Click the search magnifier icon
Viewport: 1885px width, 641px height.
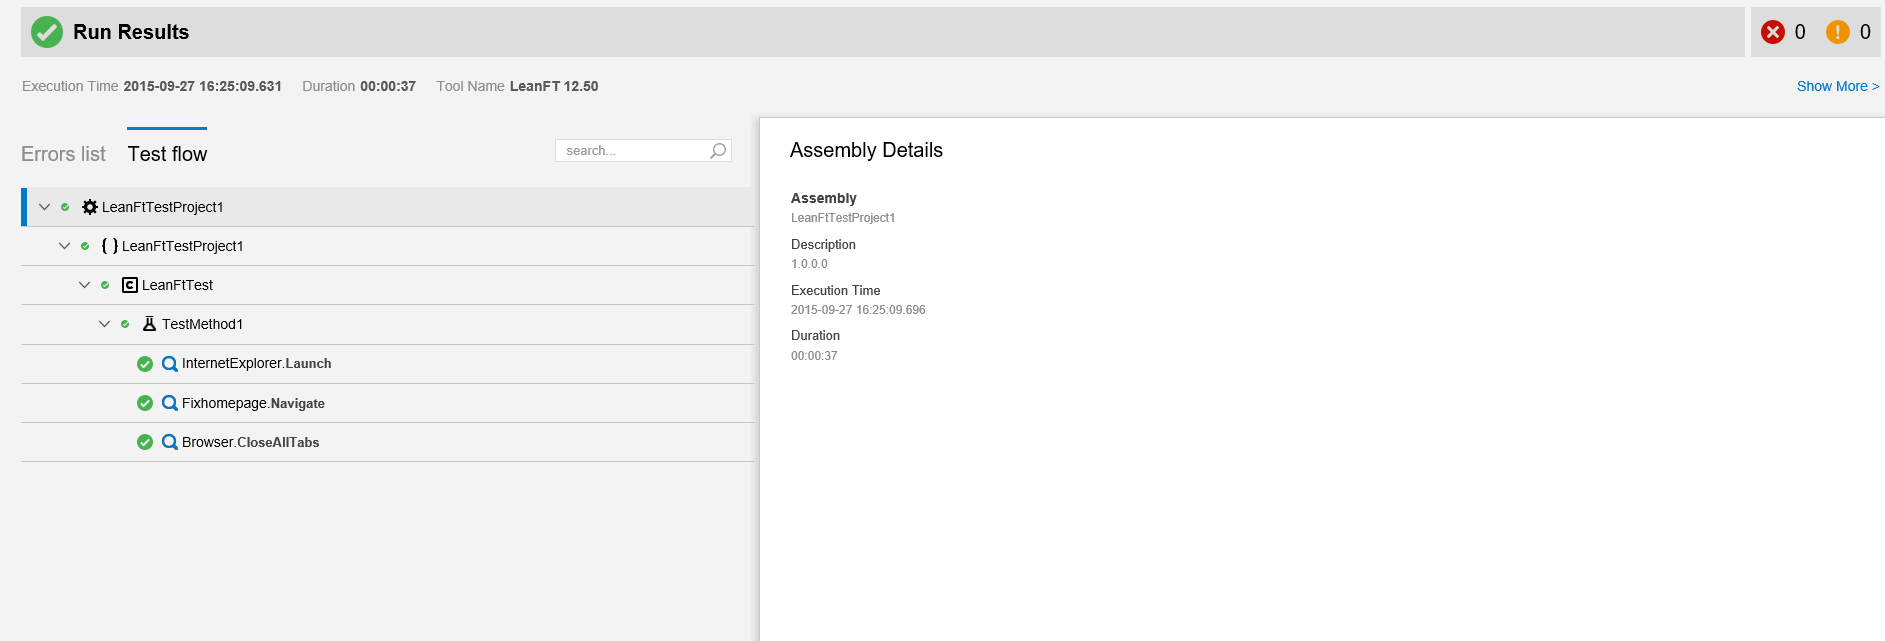718,151
